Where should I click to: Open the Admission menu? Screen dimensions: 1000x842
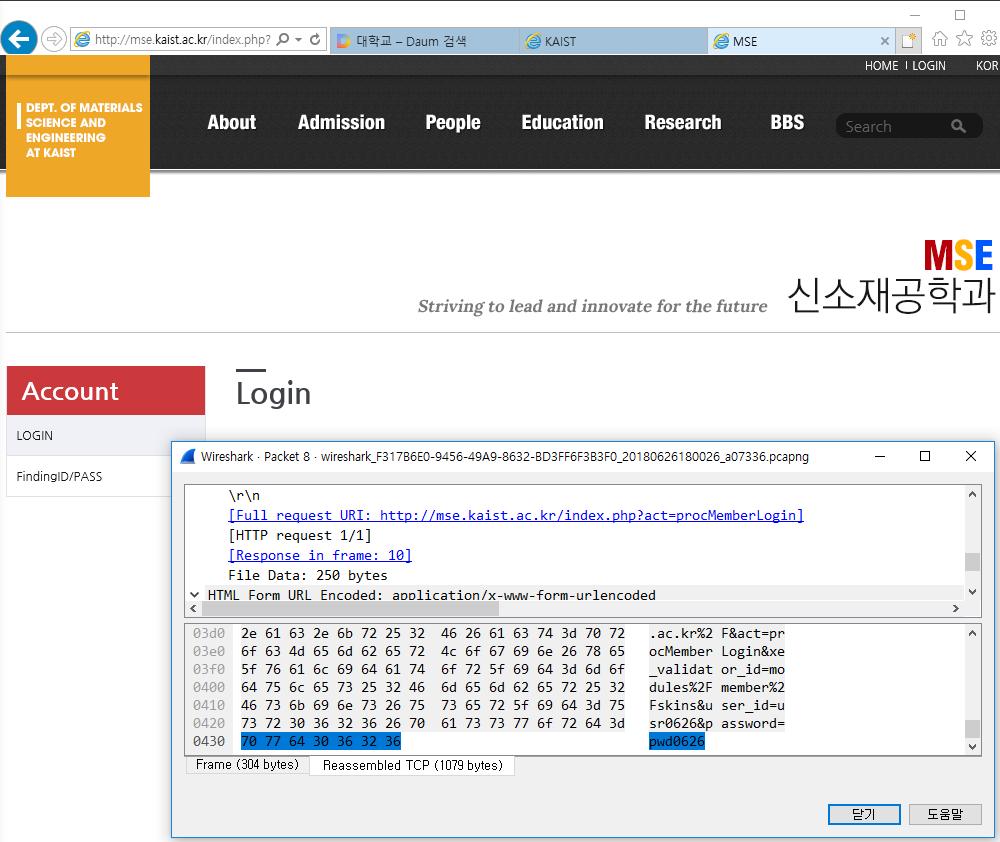tap(341, 122)
